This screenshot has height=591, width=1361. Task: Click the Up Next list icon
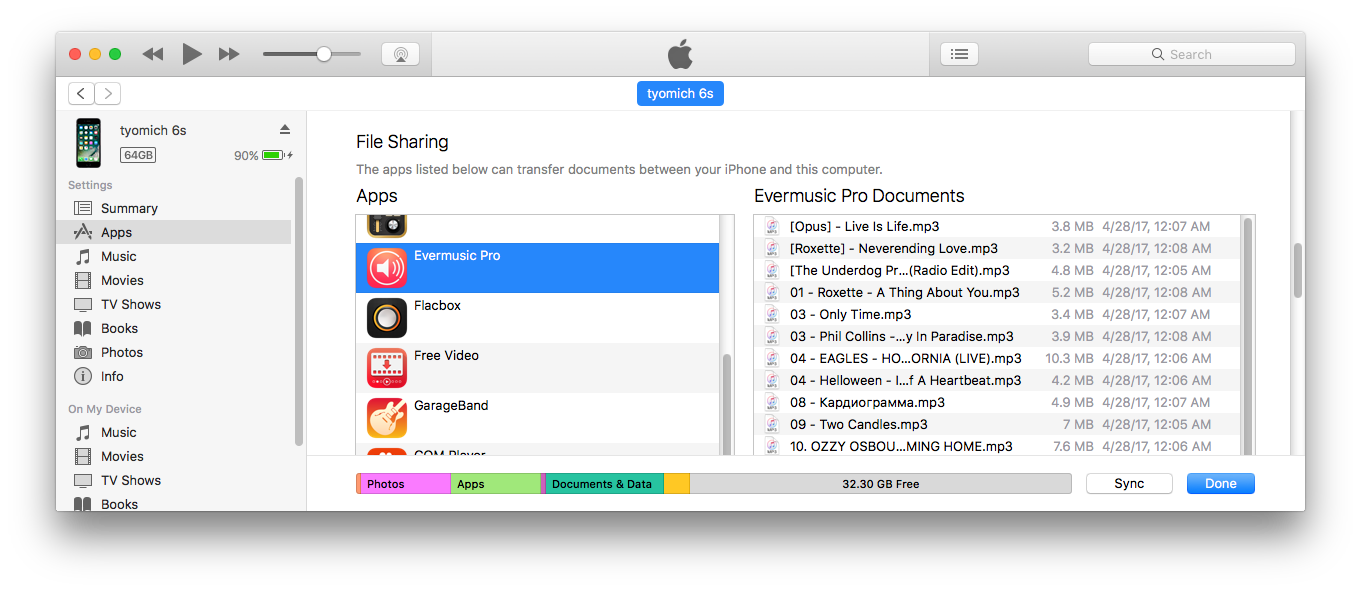(x=959, y=53)
